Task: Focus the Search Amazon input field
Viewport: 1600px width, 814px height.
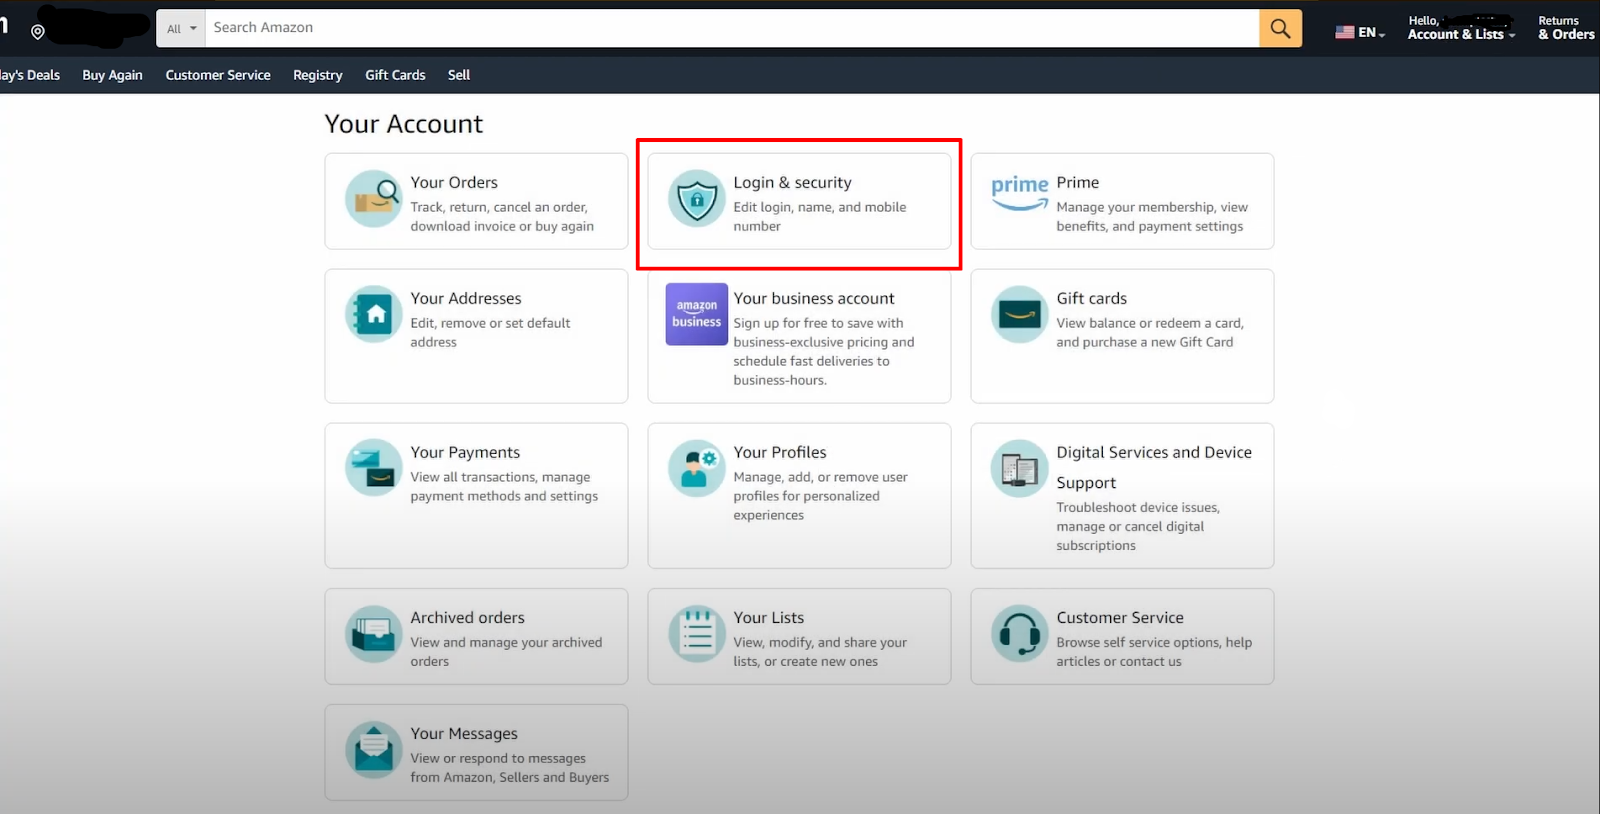Action: point(732,28)
